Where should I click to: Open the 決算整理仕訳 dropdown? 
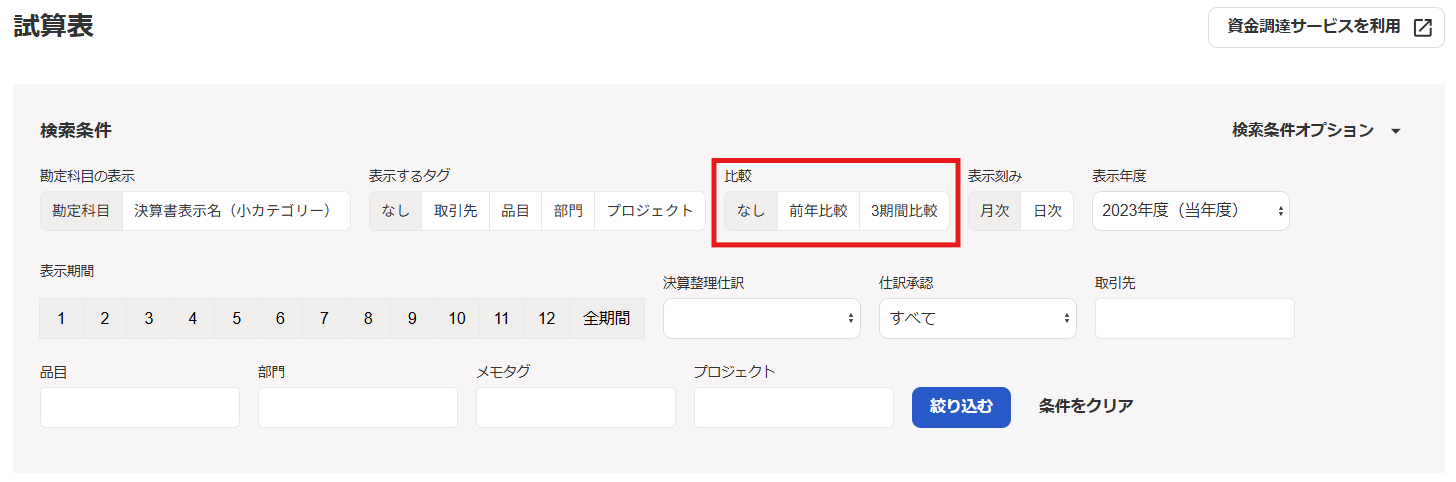coord(761,318)
